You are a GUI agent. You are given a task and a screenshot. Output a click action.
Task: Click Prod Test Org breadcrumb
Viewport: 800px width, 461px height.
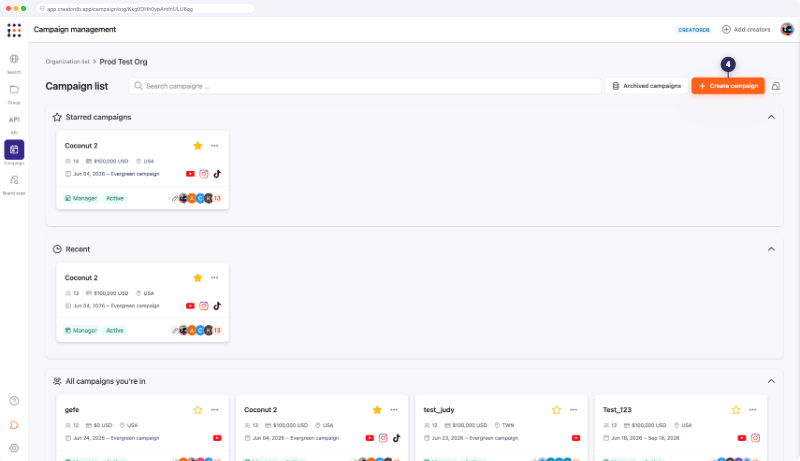[123, 62]
